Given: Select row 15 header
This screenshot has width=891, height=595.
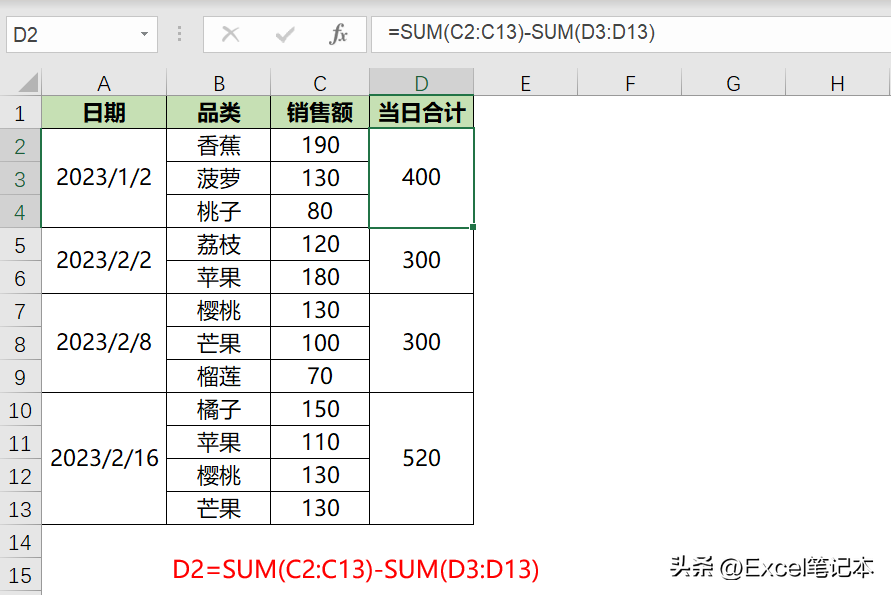Looking at the screenshot, I should pyautogui.click(x=20, y=575).
